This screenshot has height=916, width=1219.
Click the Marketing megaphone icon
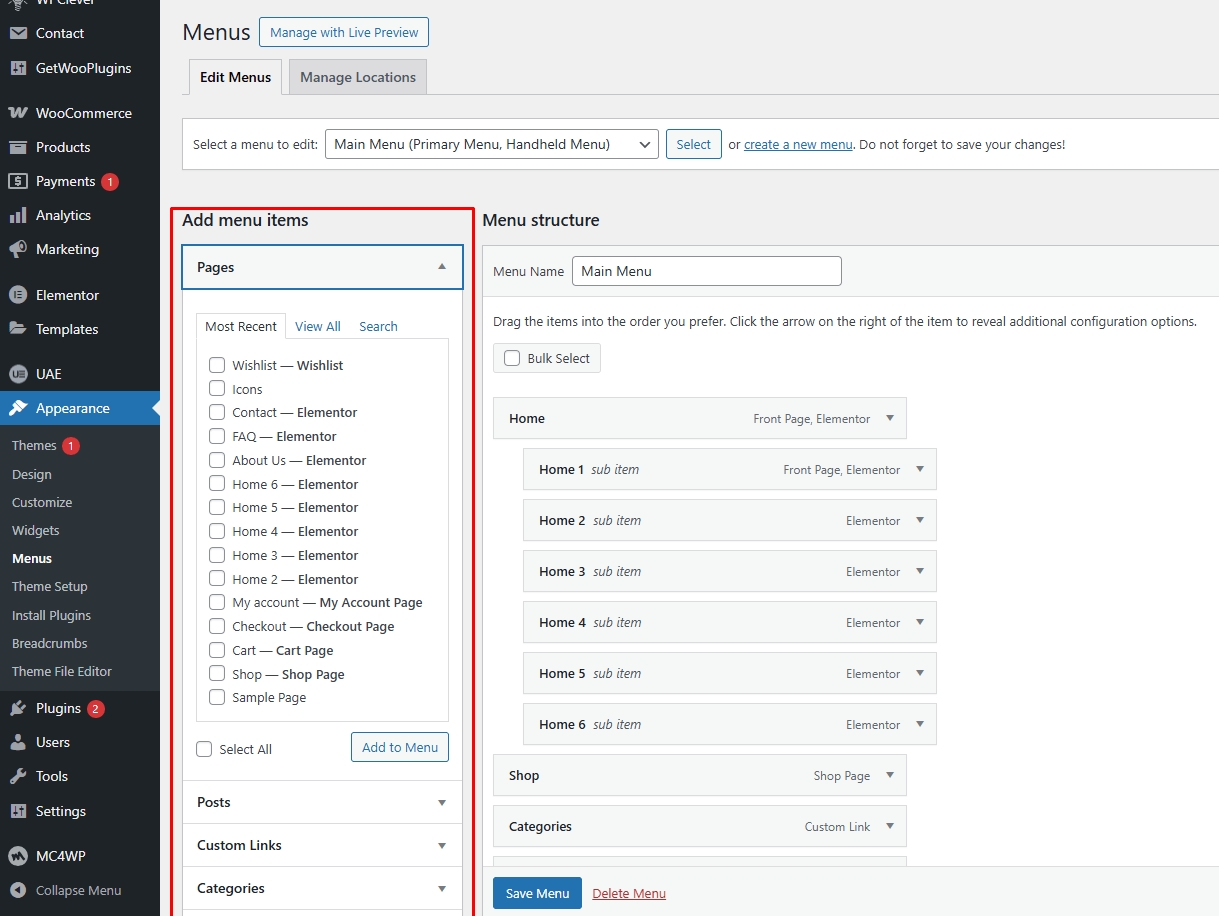point(17,249)
